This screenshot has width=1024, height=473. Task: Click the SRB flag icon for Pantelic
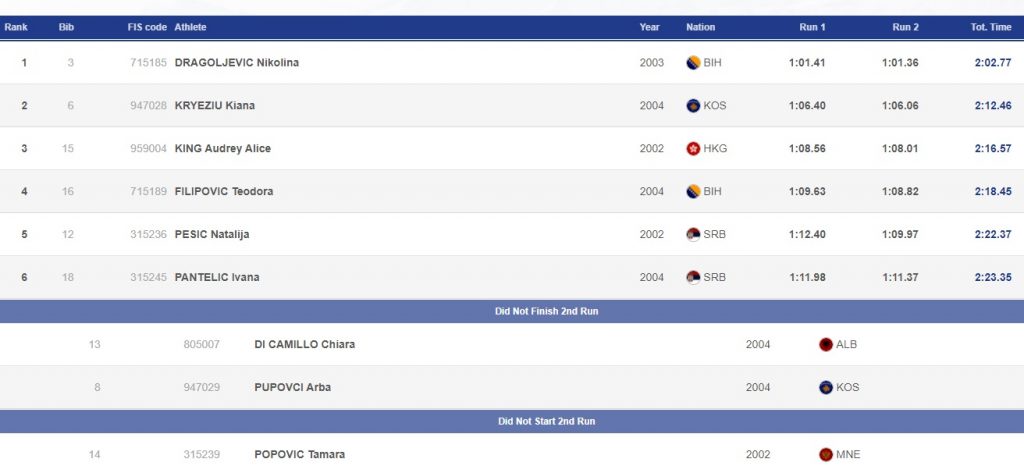coord(693,278)
